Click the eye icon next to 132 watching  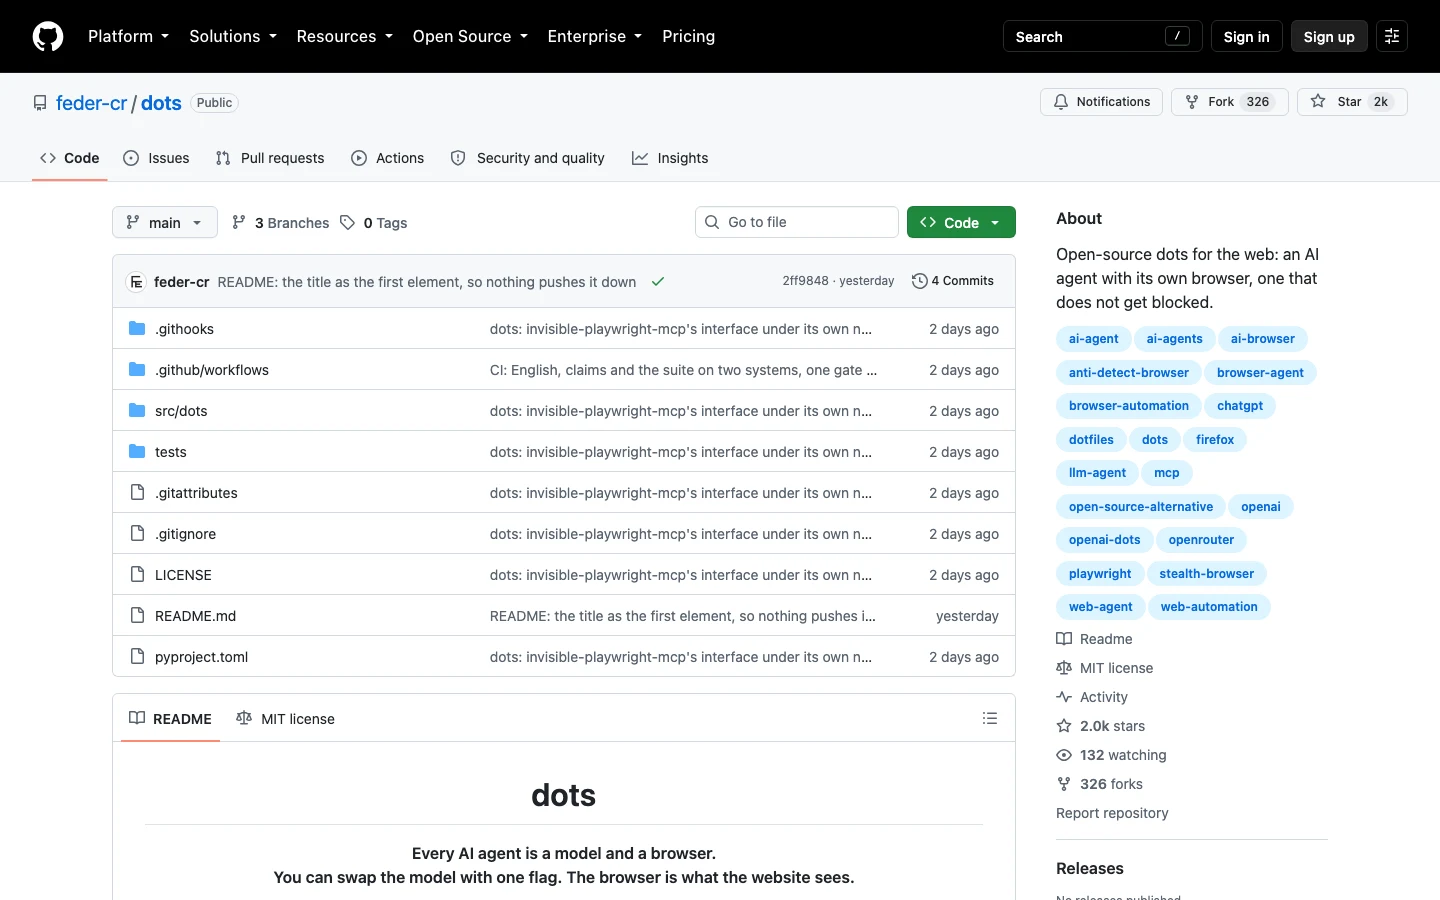click(x=1064, y=755)
